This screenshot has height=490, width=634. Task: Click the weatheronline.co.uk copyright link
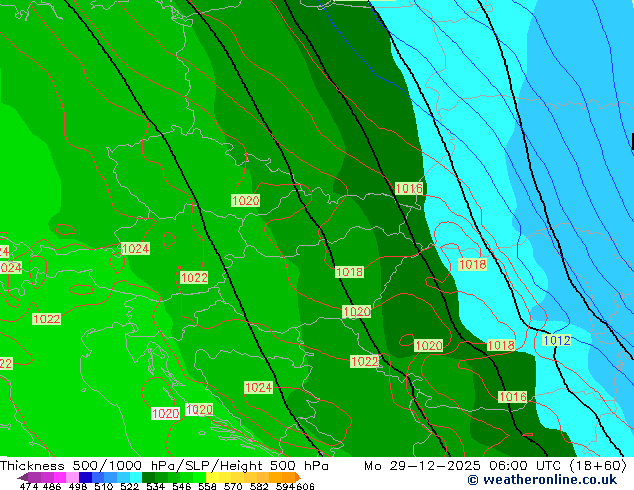pos(542,480)
